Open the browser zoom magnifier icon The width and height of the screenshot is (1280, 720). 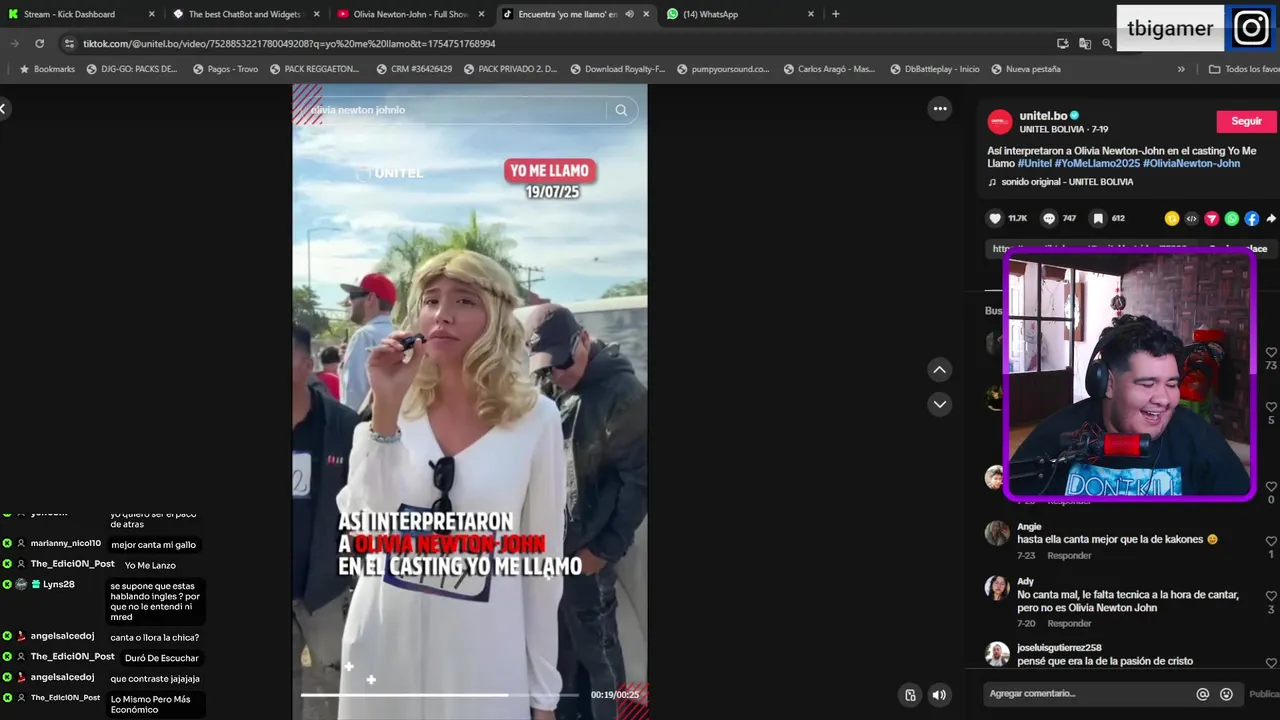pyautogui.click(x=1107, y=43)
